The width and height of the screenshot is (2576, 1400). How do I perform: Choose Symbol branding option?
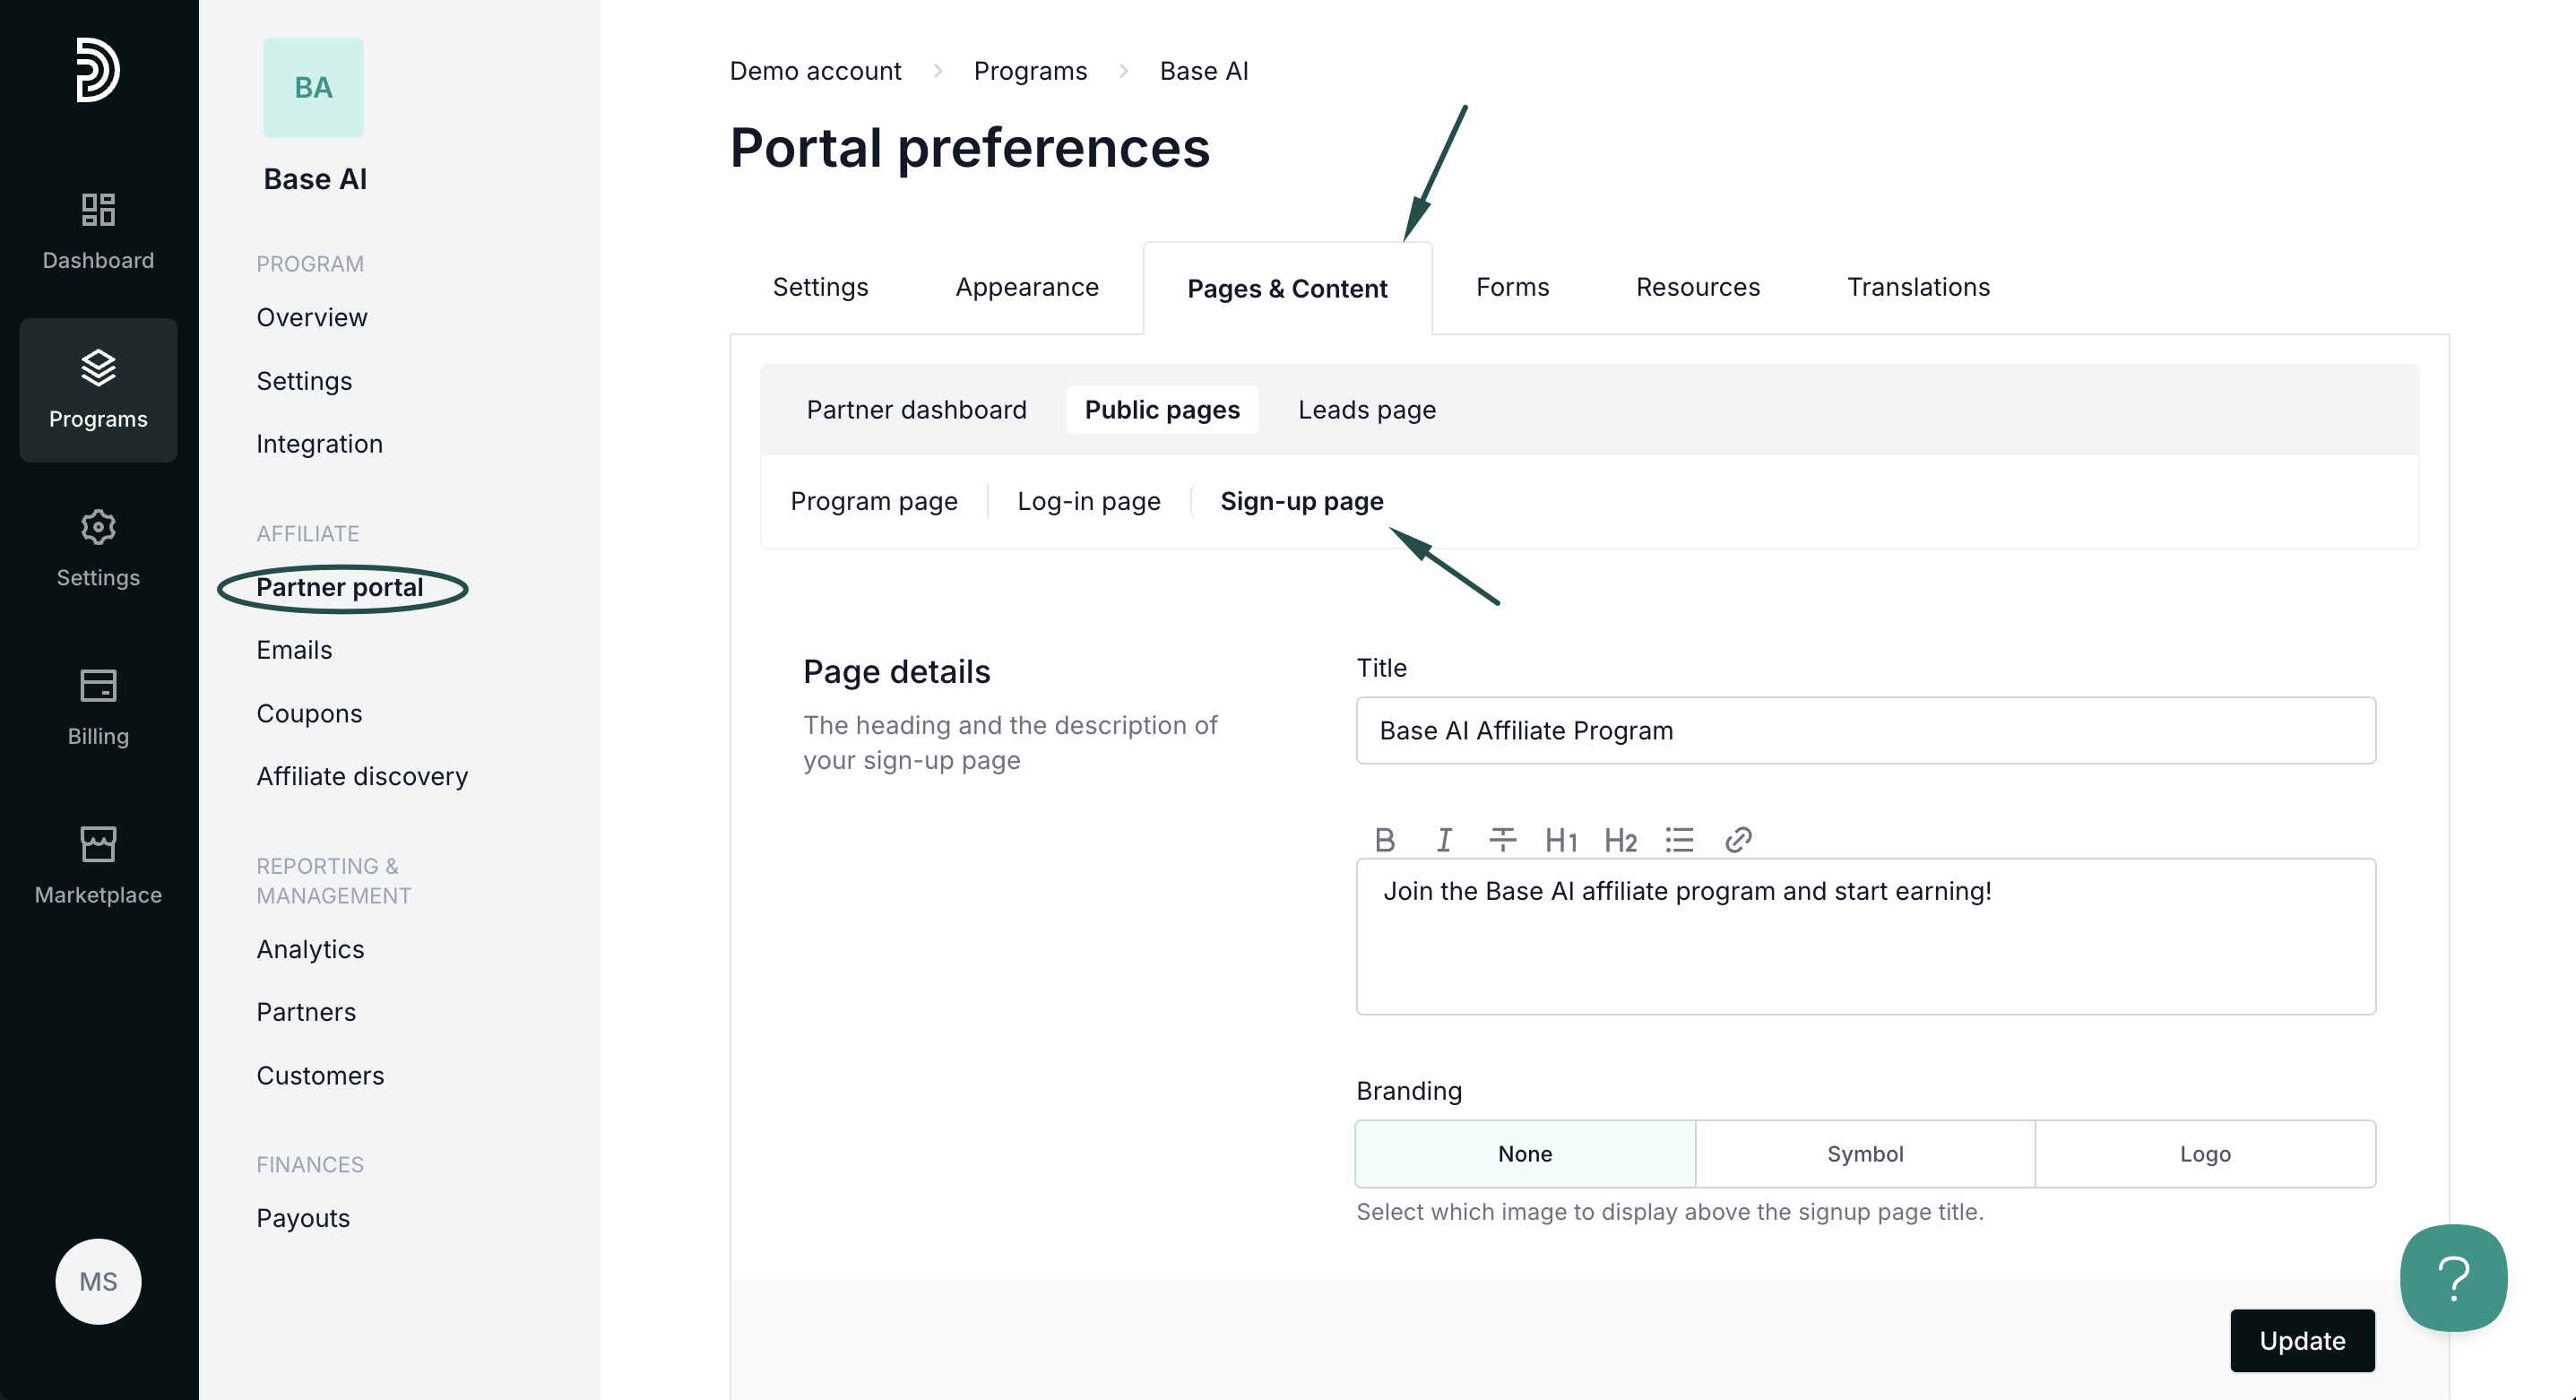[1865, 1154]
